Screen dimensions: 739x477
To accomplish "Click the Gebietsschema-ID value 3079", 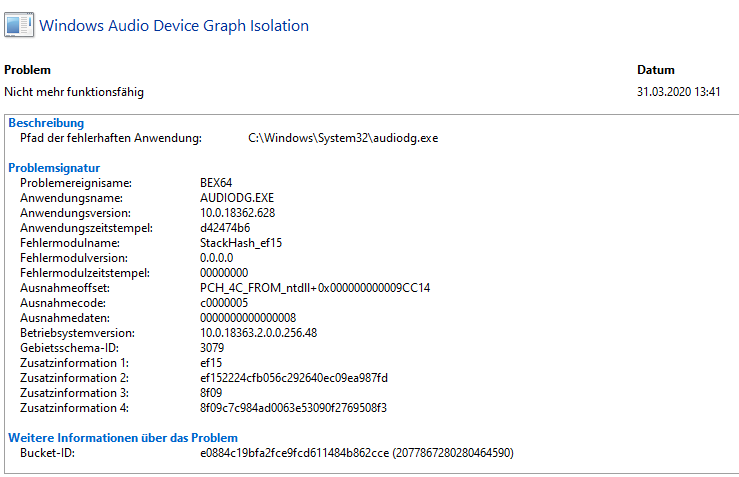I will [212, 348].
